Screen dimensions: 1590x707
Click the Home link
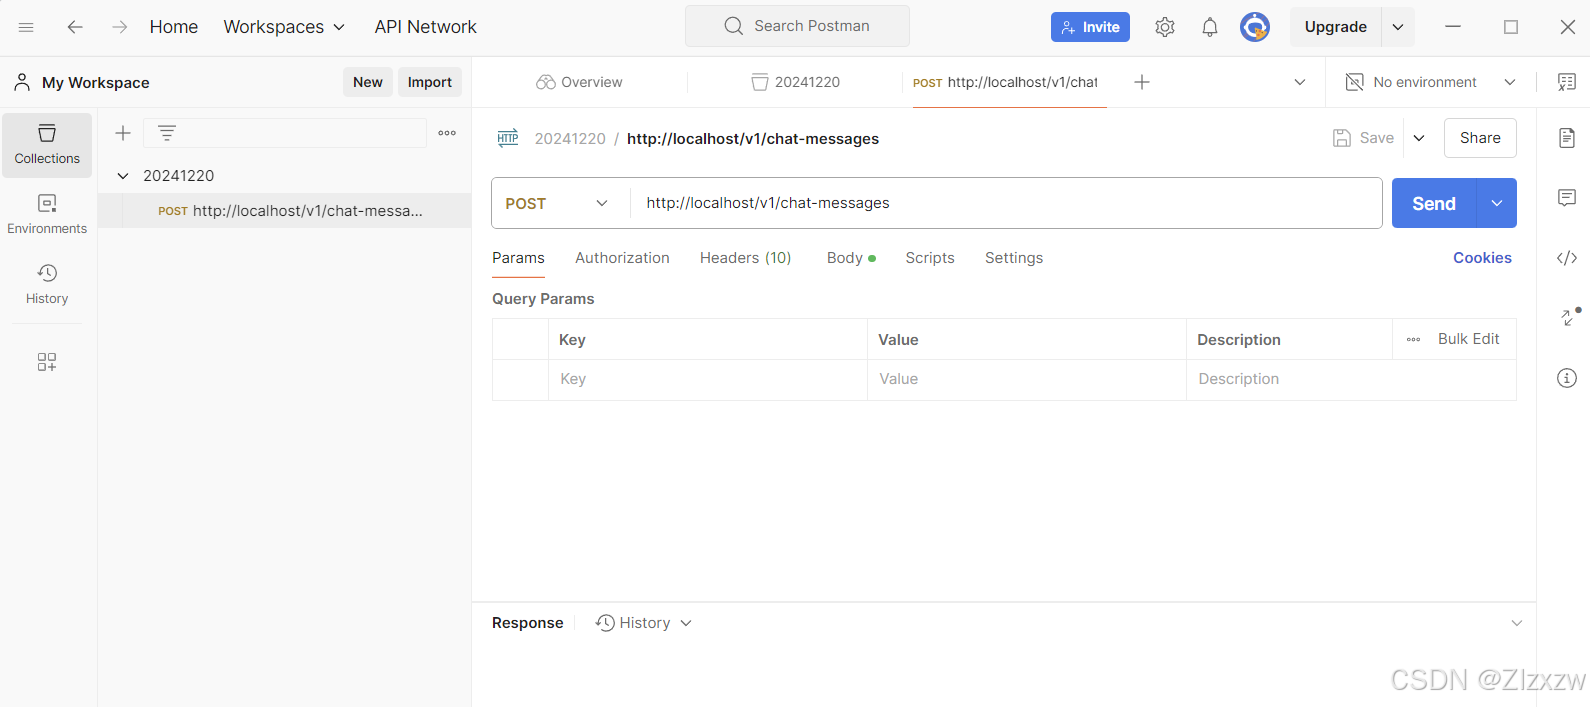(174, 27)
